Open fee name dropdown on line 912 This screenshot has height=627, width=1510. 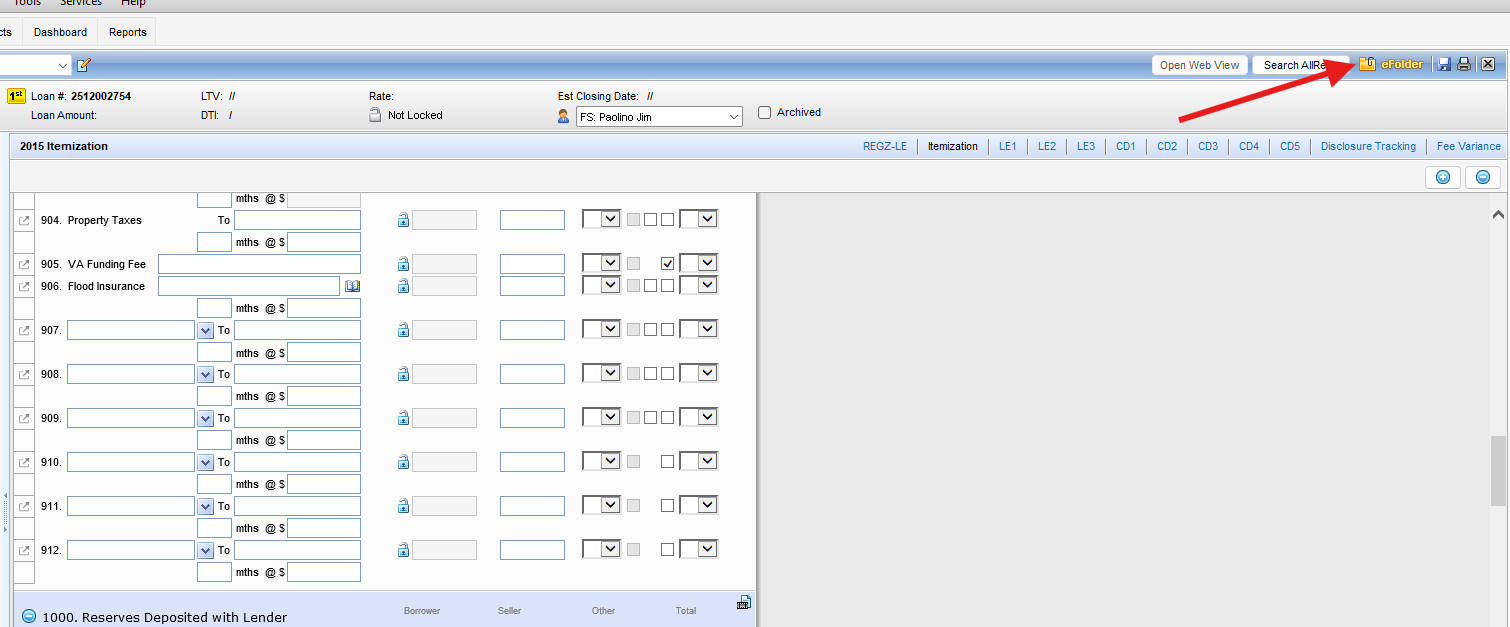[x=206, y=550]
